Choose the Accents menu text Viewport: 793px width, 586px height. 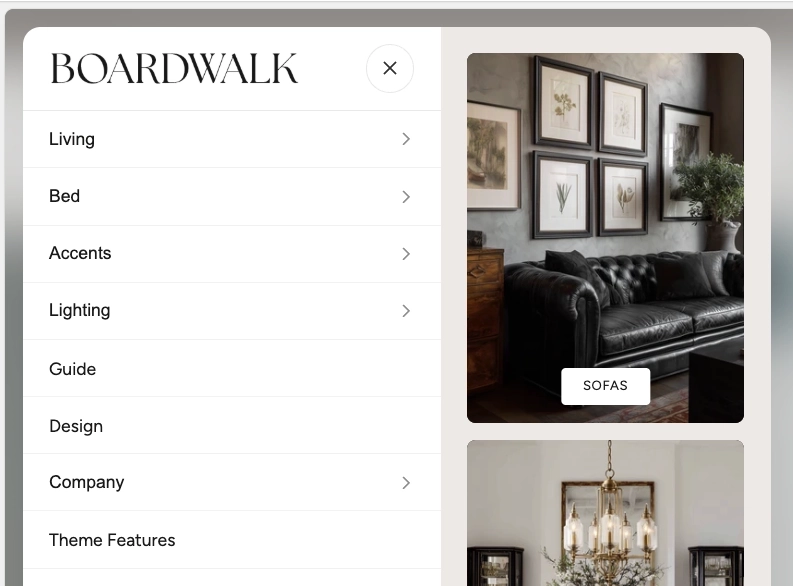[x=80, y=253]
